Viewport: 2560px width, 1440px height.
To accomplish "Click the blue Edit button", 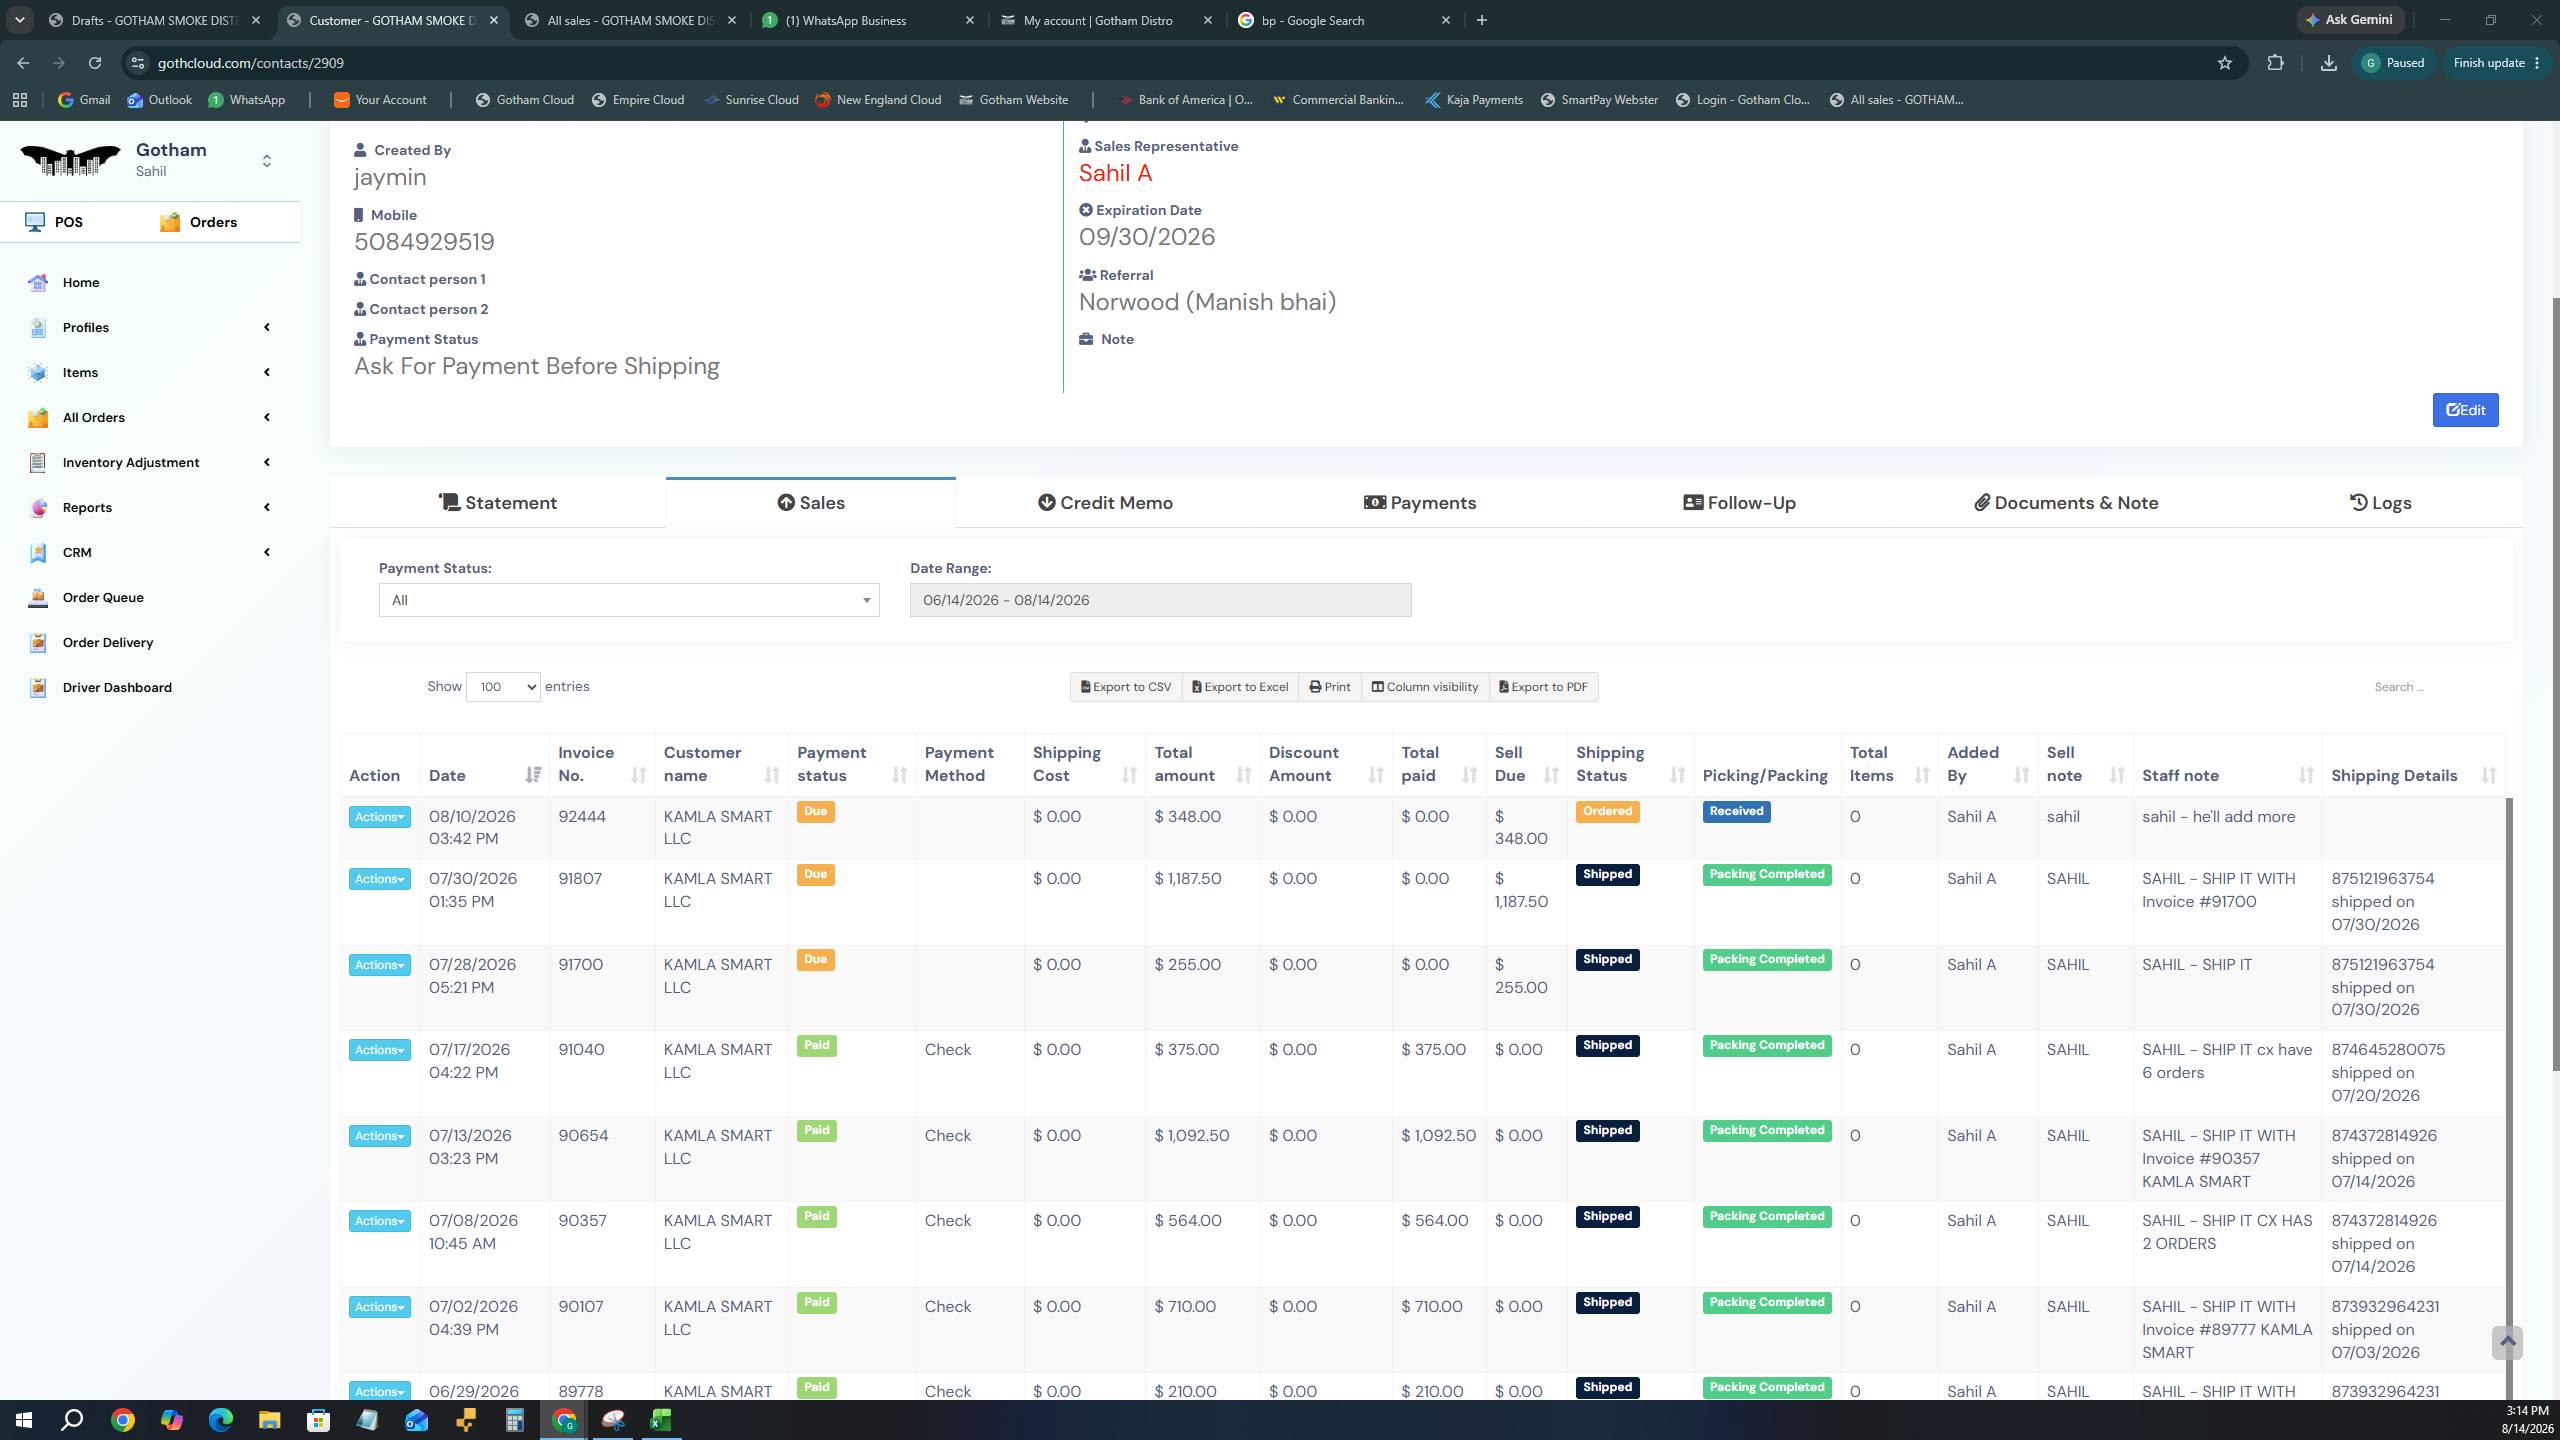I will tap(2465, 410).
